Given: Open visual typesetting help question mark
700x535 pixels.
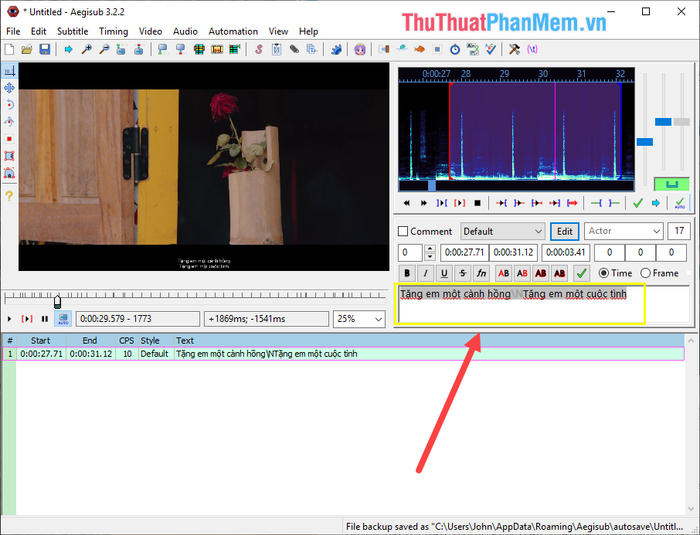Looking at the screenshot, I should [9, 196].
